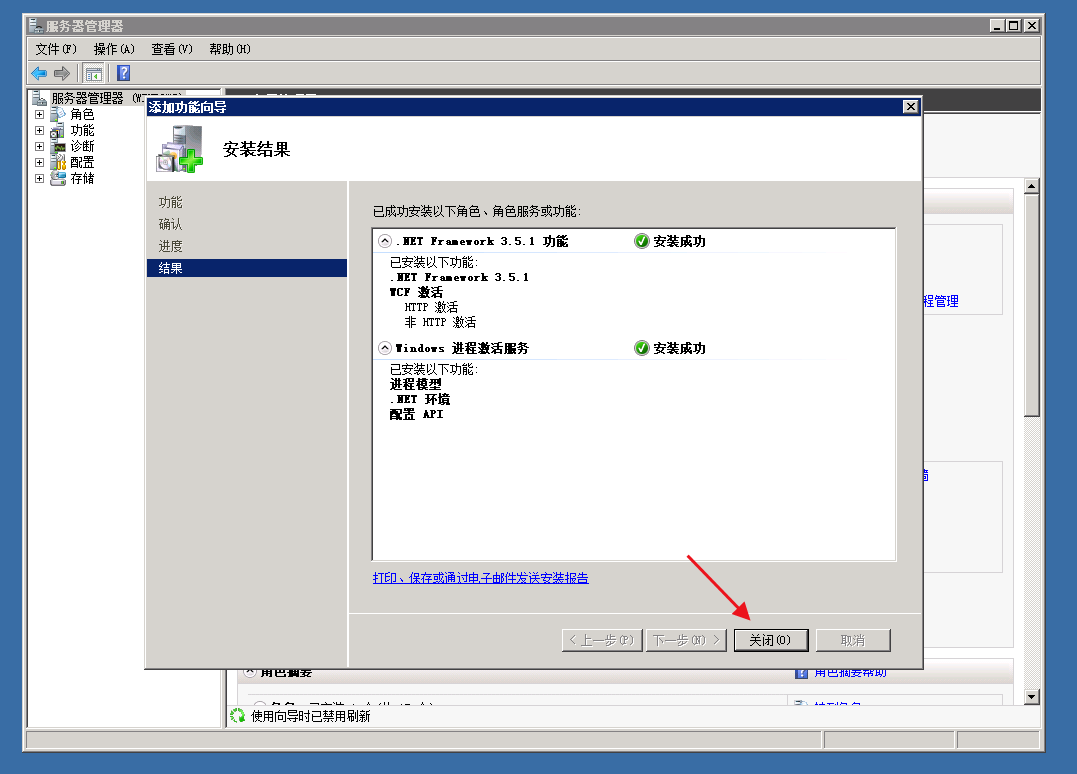The image size is (1077, 774).
Task: Select the 角色 (Roles) node icon
Action: (58, 115)
